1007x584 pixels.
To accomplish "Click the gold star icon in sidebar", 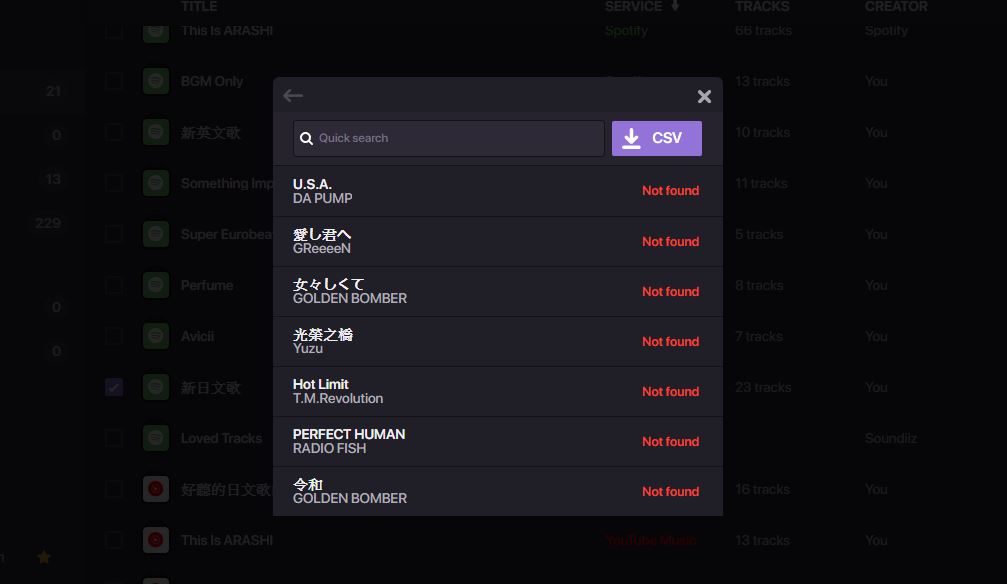I will click(44, 557).
